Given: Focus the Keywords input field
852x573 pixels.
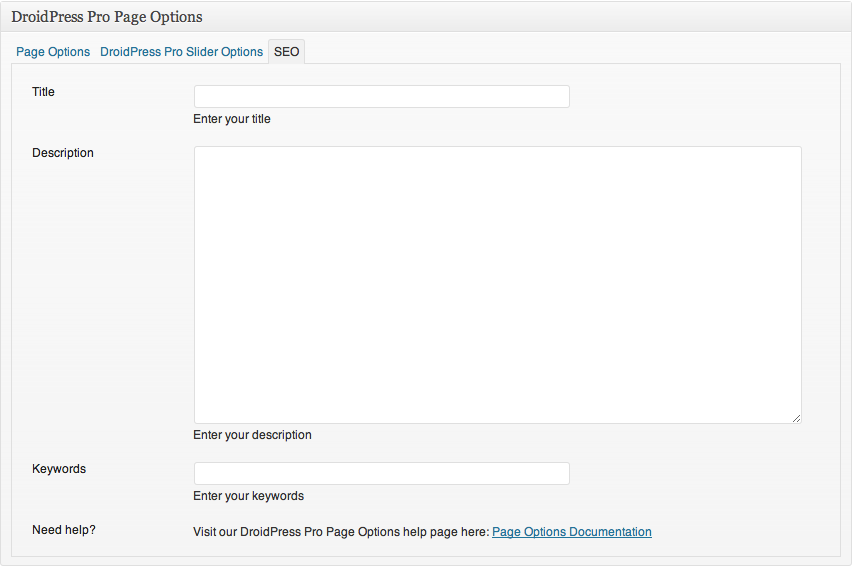Looking at the screenshot, I should [381, 473].
